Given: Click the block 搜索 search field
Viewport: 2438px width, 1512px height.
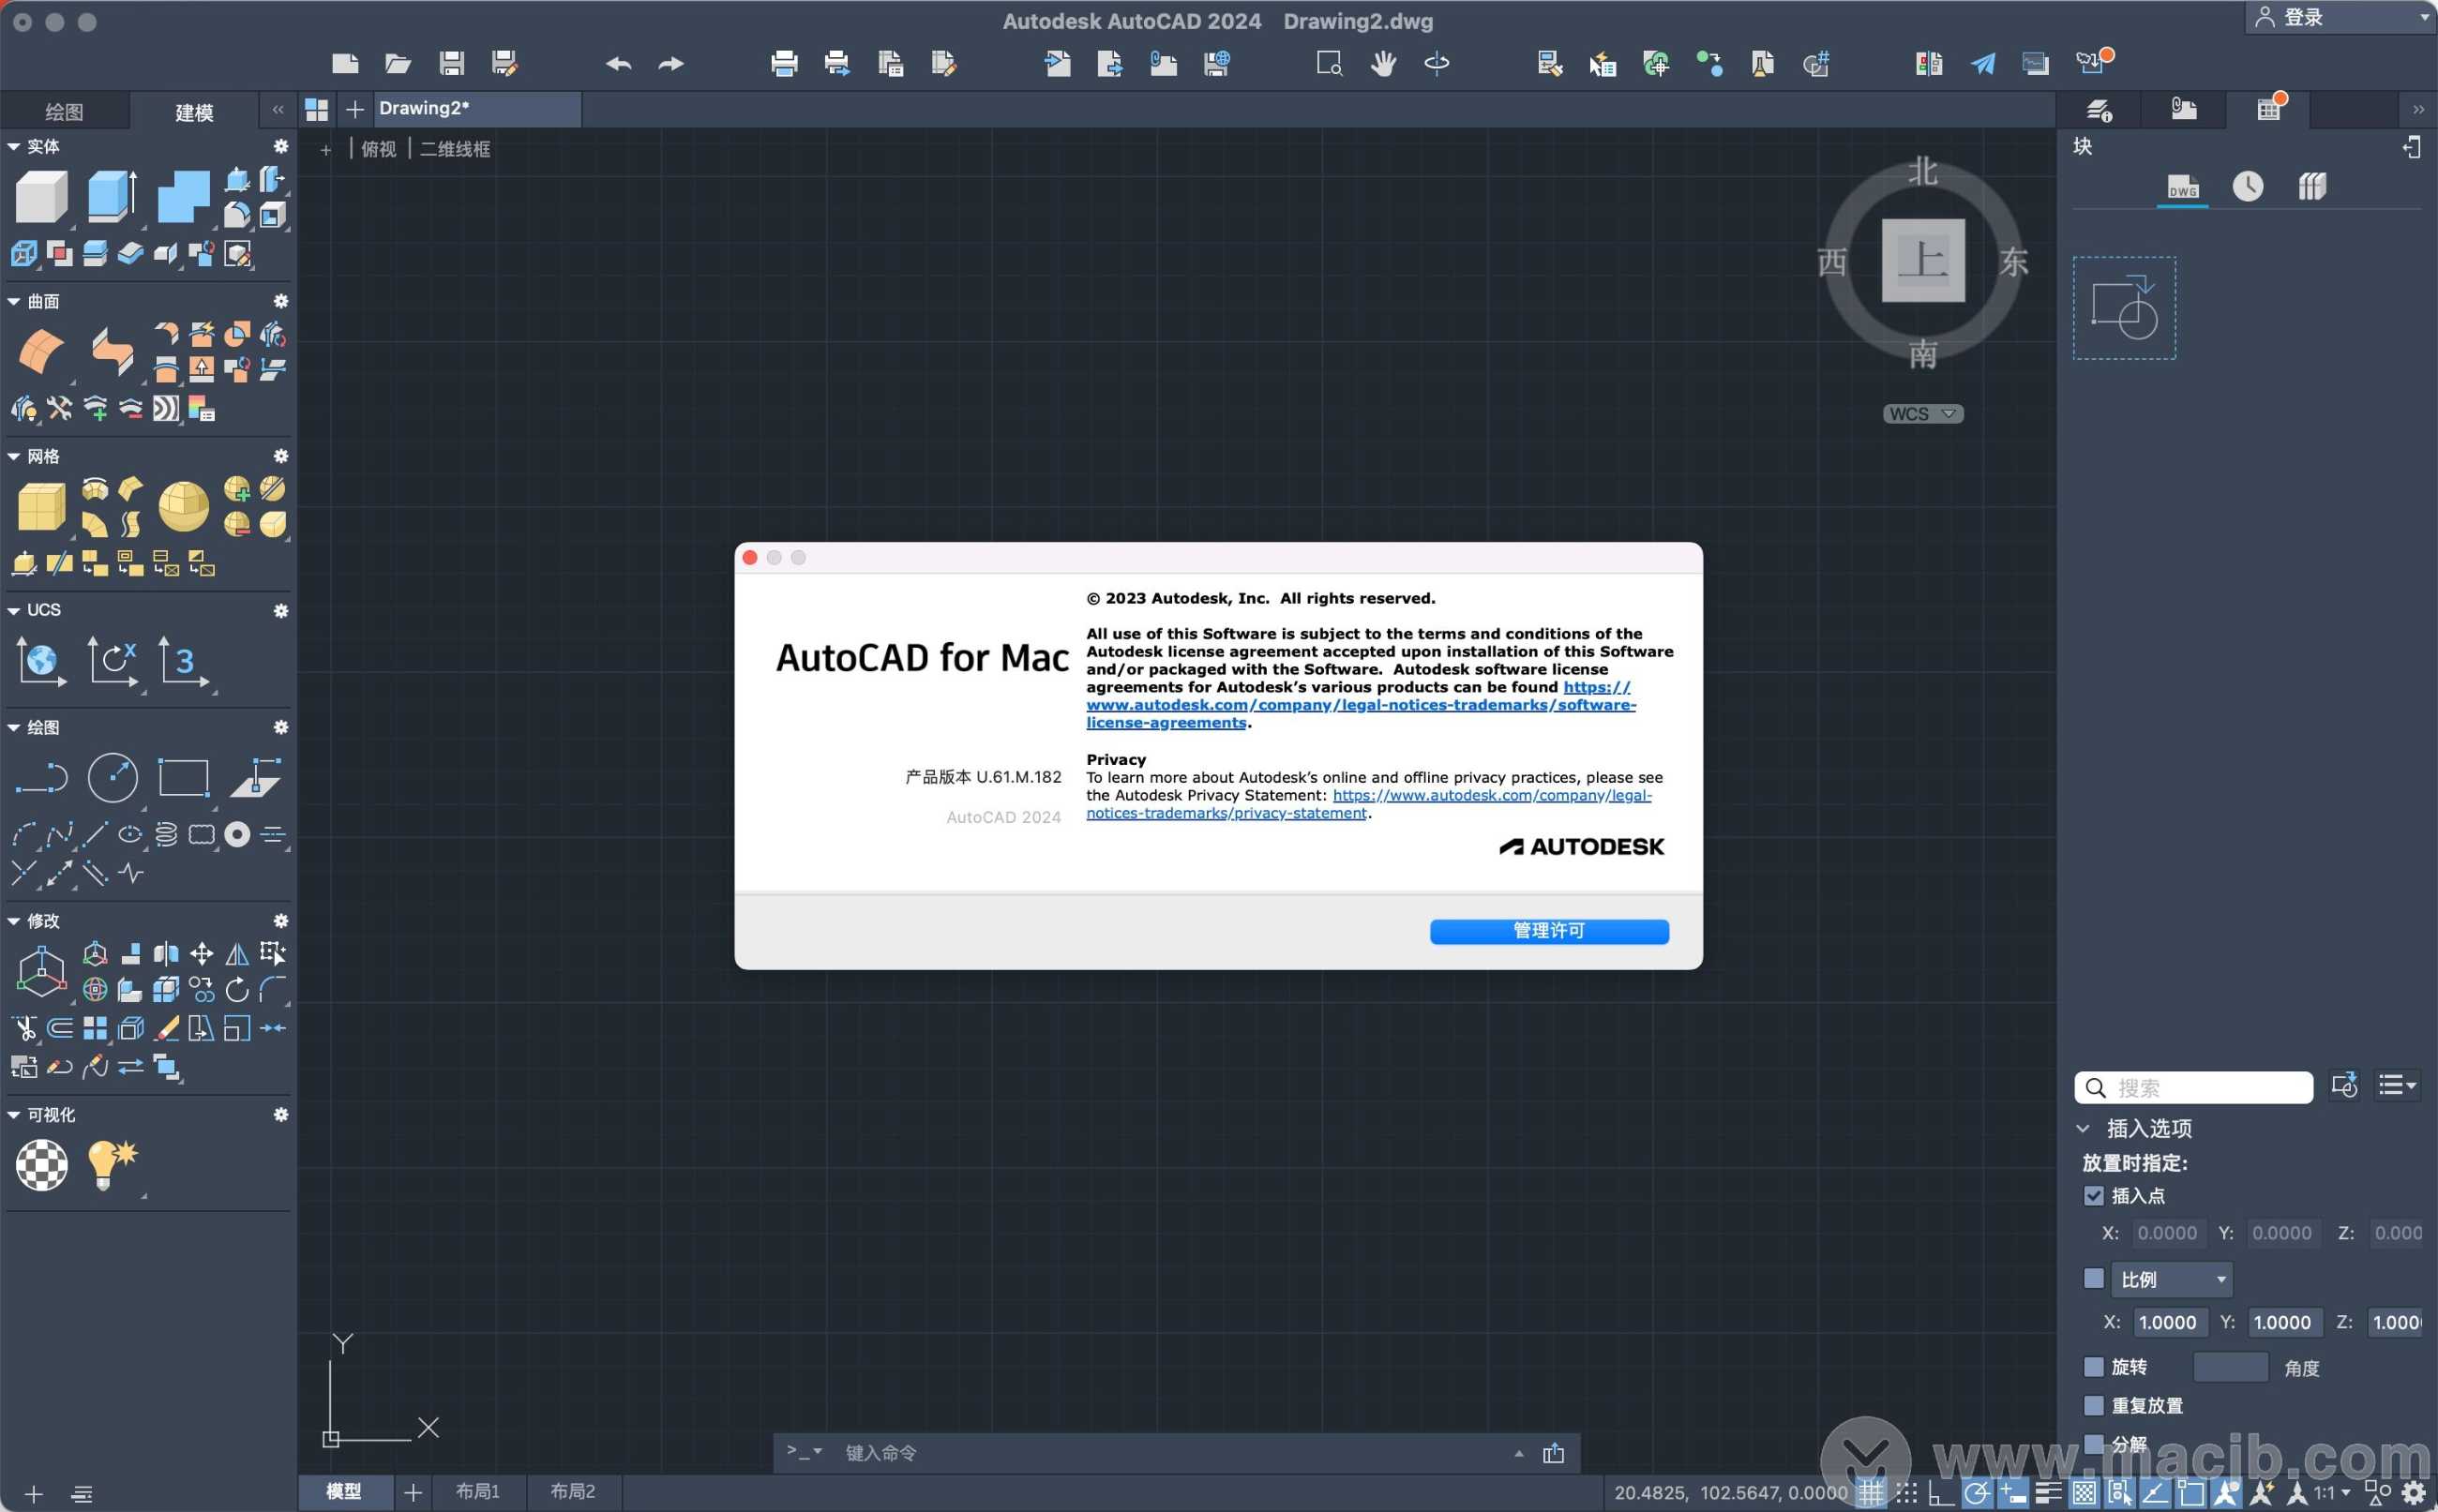Looking at the screenshot, I should 2200,1087.
